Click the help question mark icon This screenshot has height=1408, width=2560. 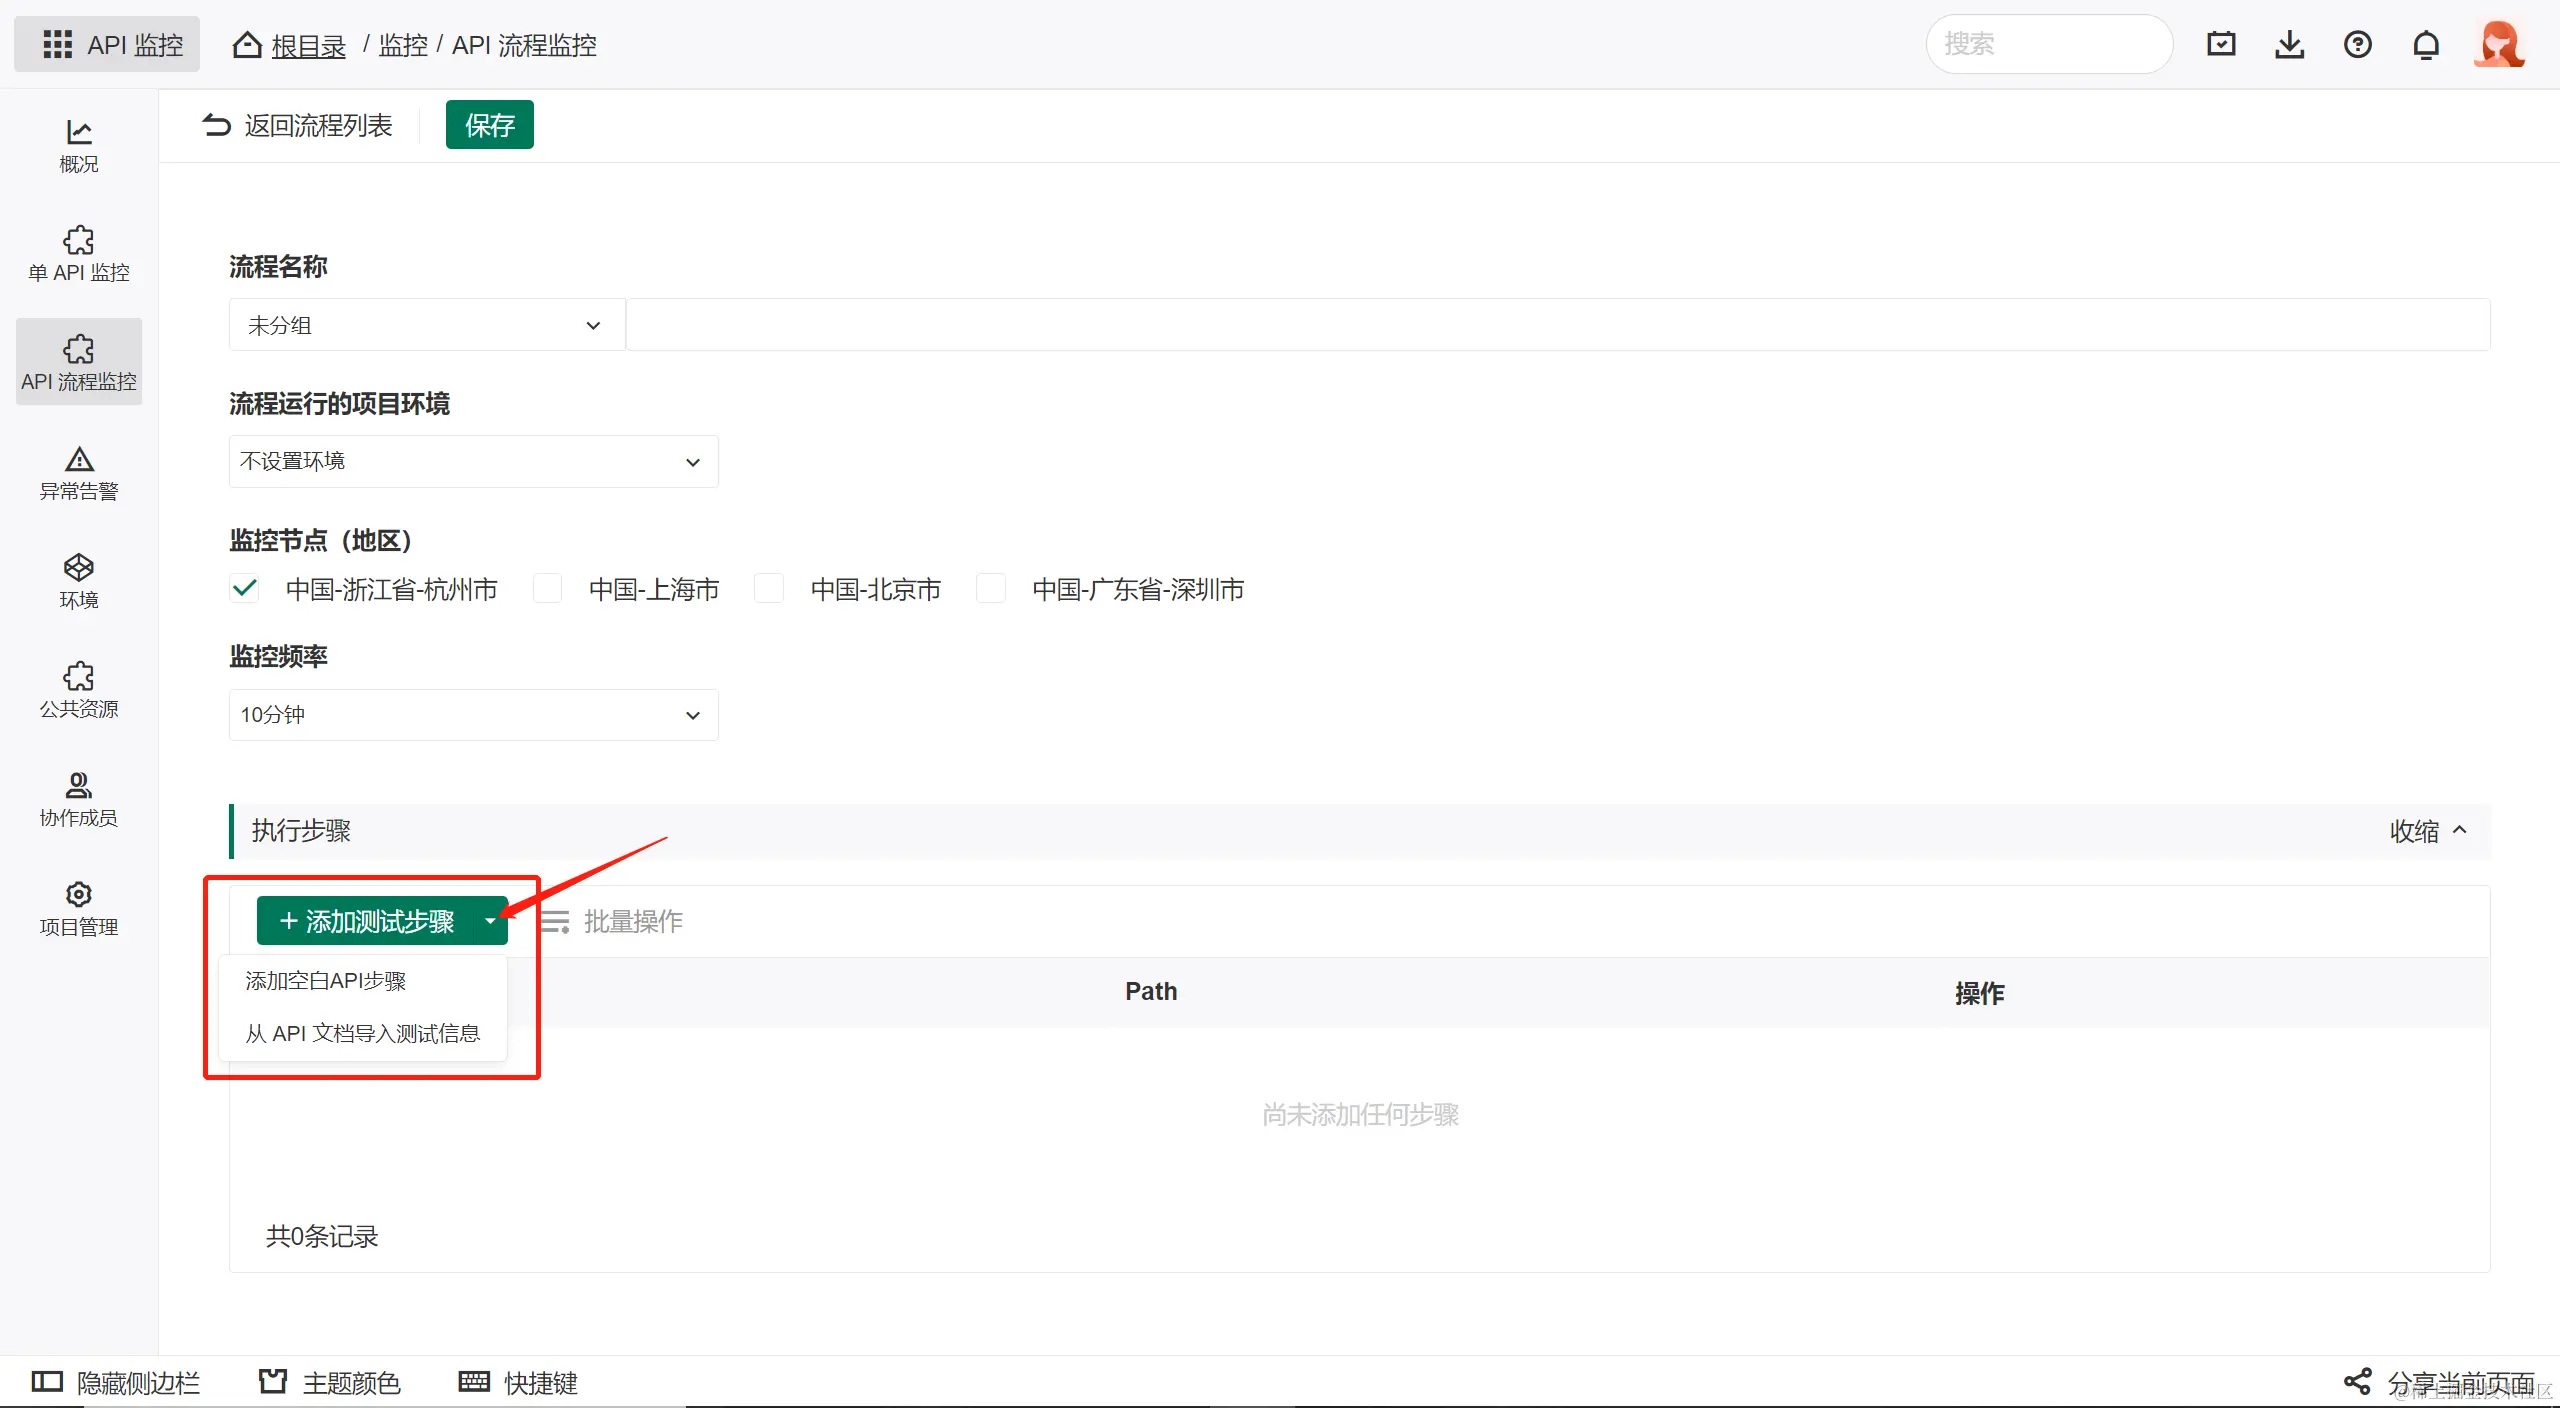click(2357, 44)
